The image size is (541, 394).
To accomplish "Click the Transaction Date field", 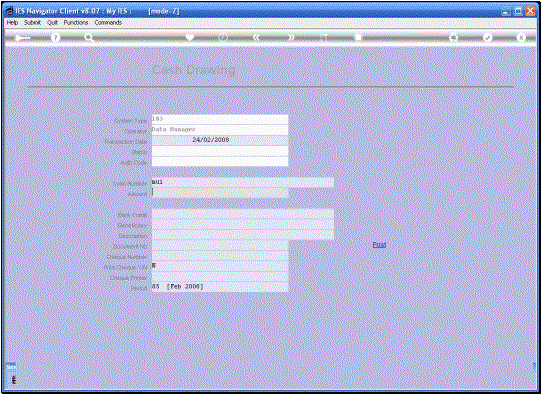I will pyautogui.click(x=220, y=140).
